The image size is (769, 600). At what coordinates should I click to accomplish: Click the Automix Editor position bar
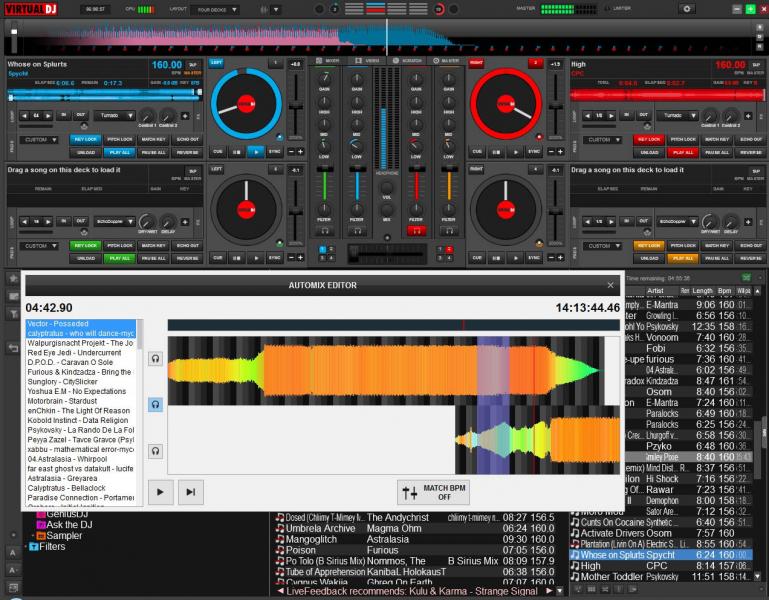point(393,325)
